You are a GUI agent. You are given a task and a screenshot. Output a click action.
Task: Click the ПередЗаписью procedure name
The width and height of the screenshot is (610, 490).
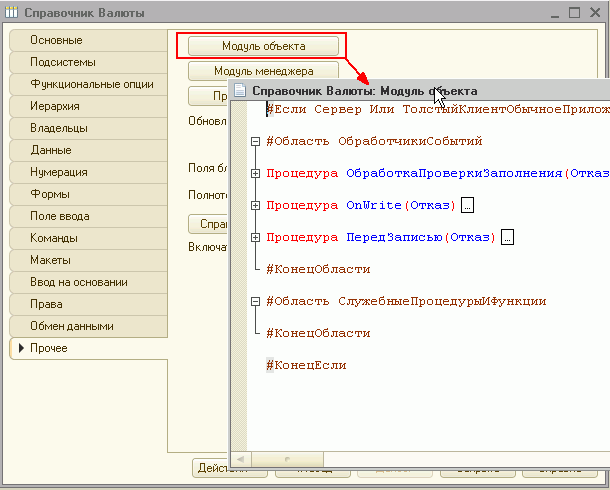pyautogui.click(x=394, y=237)
